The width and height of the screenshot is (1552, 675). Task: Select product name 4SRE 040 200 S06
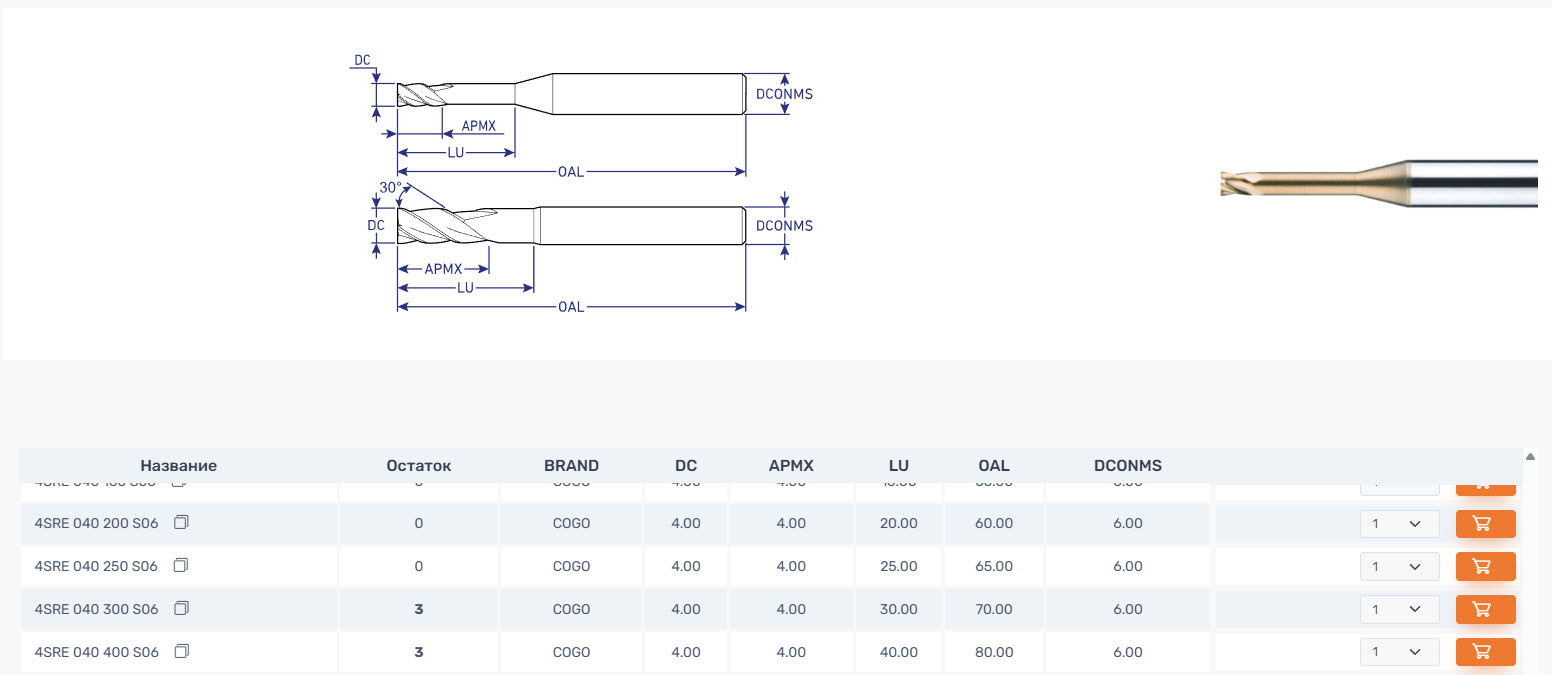(96, 524)
